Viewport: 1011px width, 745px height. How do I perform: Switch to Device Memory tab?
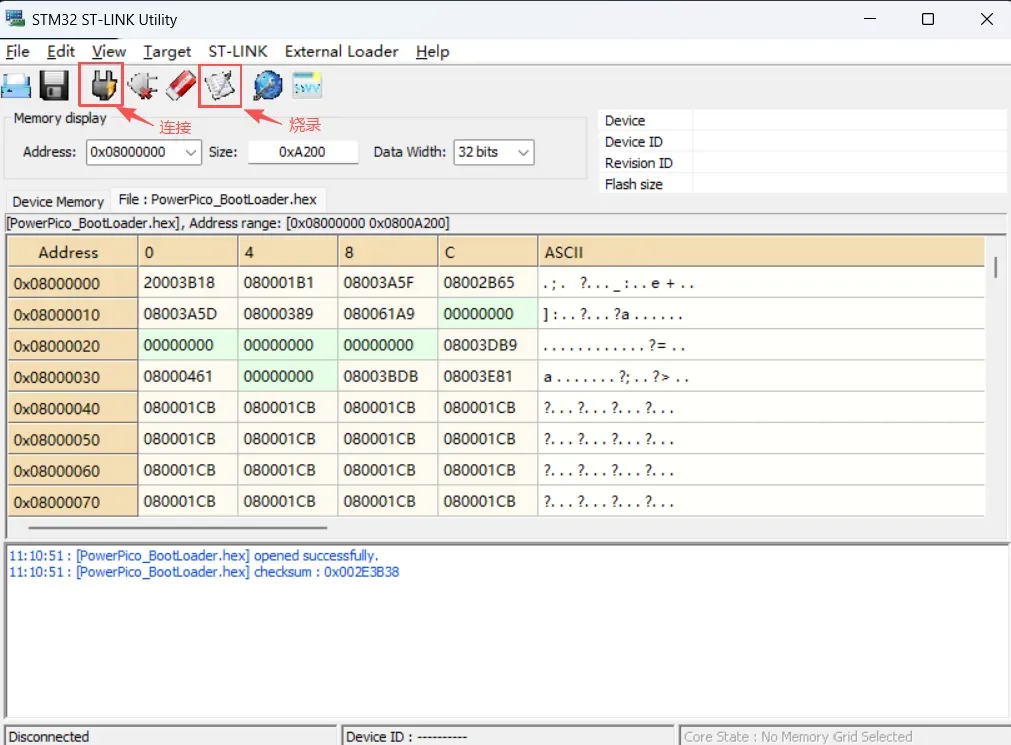click(58, 201)
